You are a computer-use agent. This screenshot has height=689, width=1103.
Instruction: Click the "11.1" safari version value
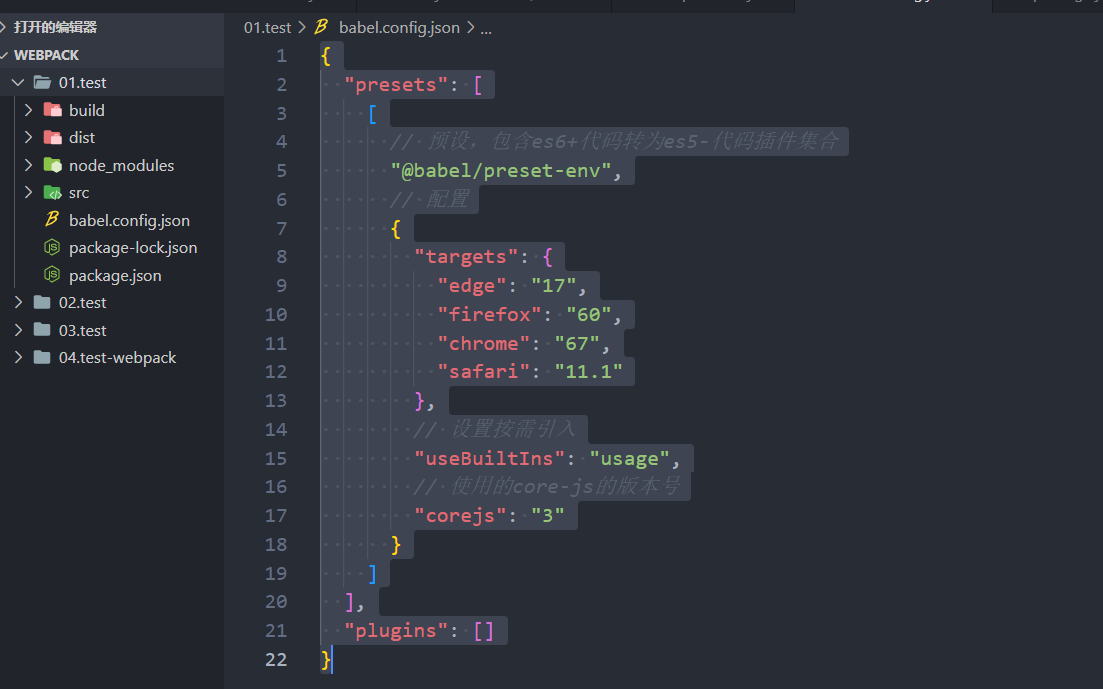coord(588,372)
